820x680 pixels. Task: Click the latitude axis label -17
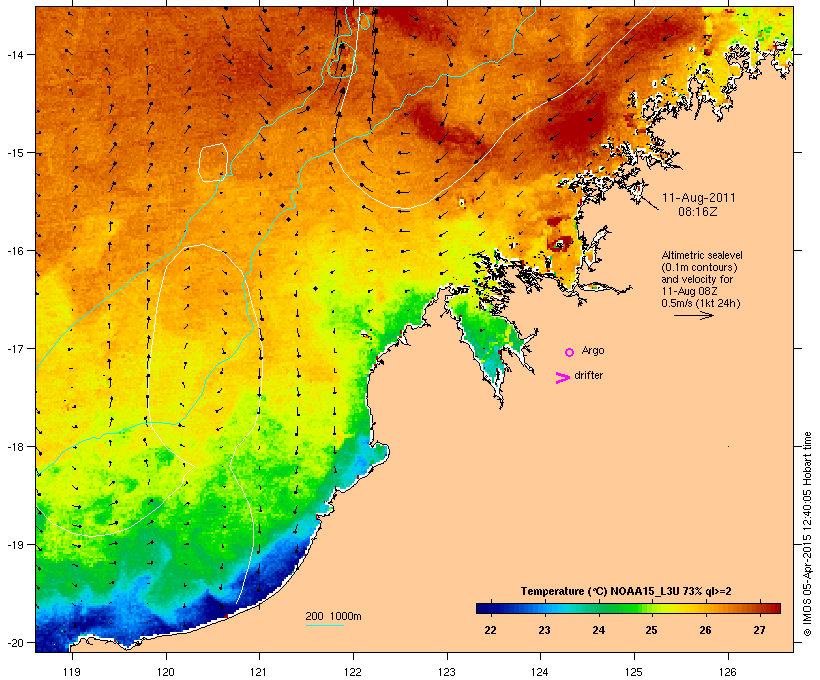(14, 348)
